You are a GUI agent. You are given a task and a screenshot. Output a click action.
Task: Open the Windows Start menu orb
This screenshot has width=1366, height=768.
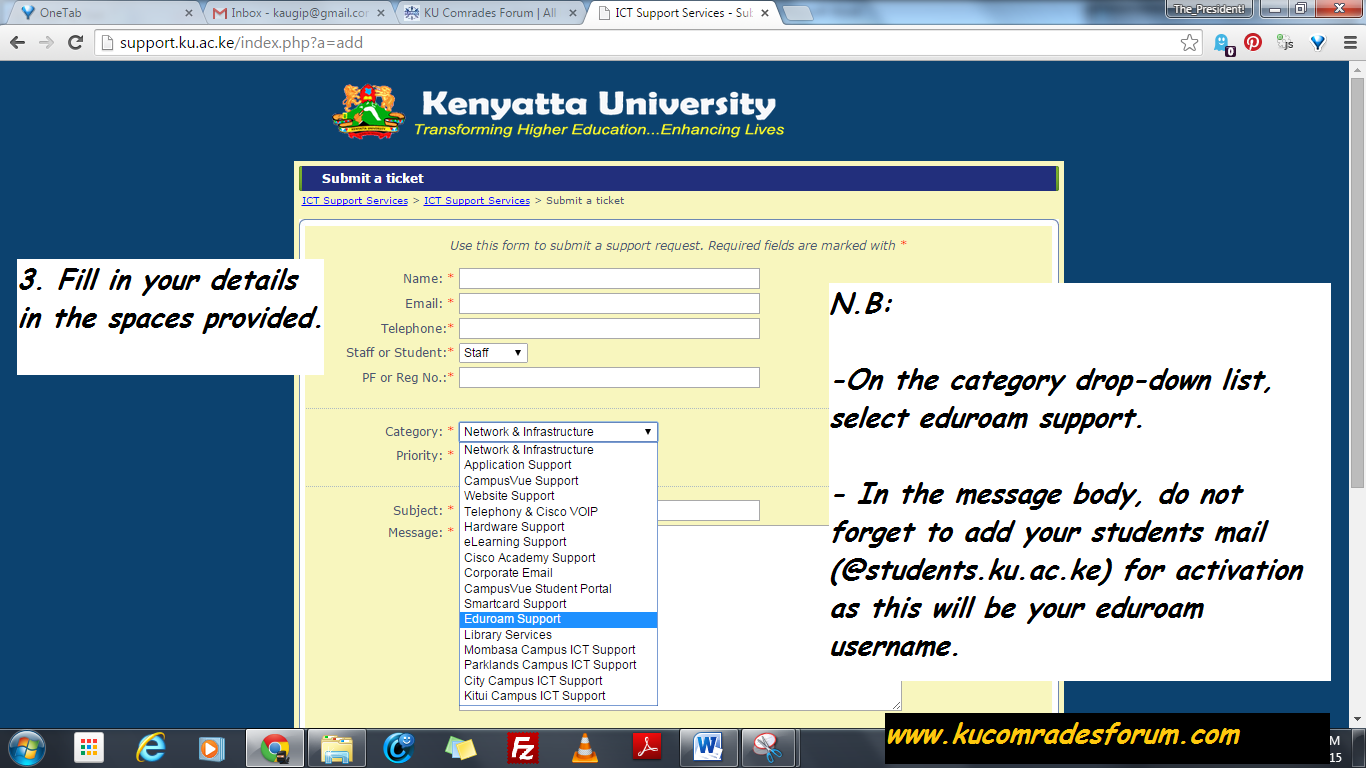[25, 747]
